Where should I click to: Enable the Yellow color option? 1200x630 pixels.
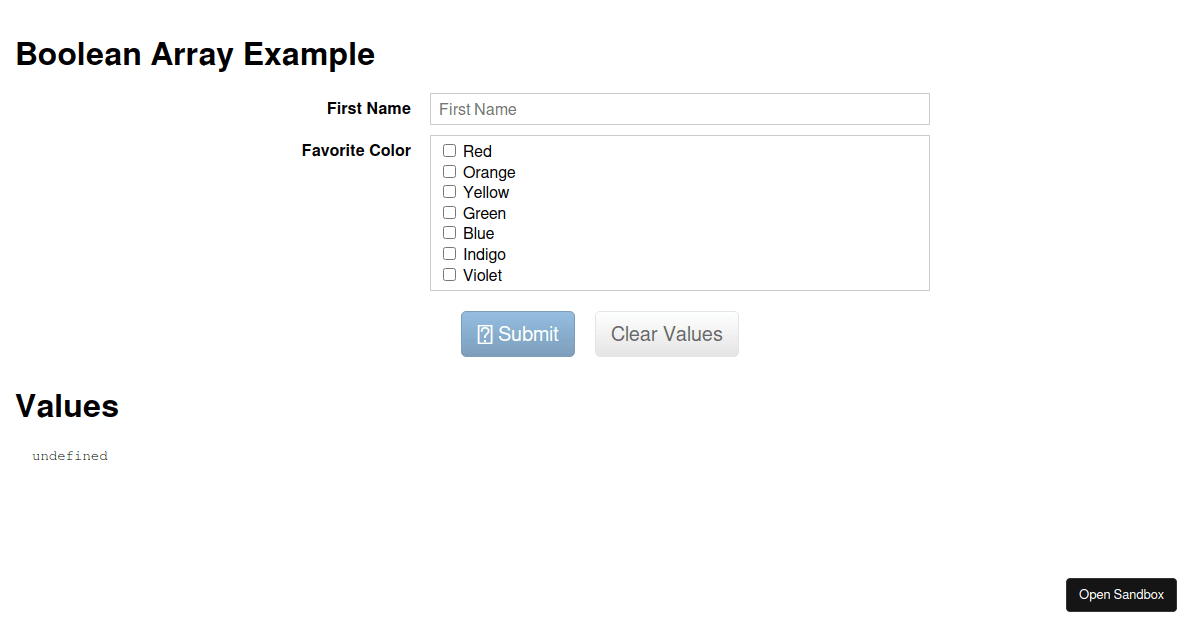coord(449,191)
